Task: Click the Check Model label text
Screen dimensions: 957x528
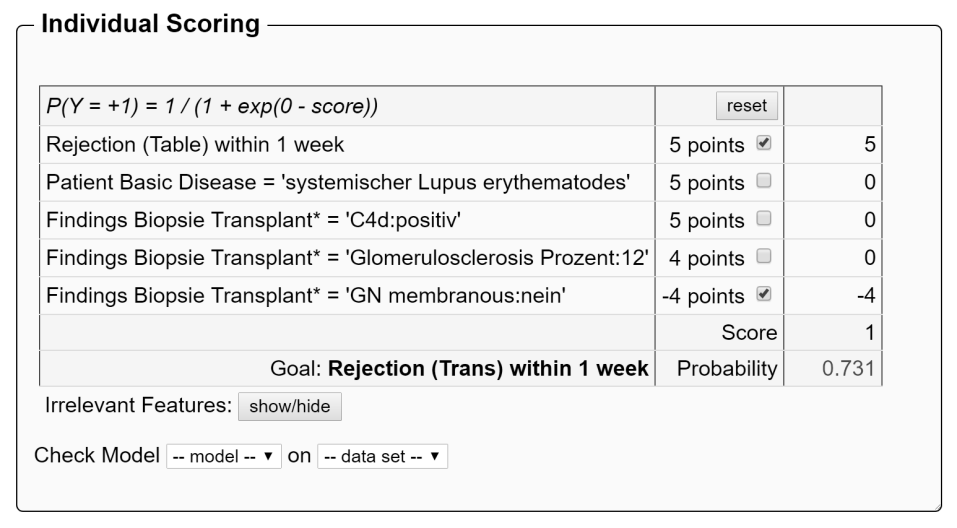Action: tap(96, 456)
